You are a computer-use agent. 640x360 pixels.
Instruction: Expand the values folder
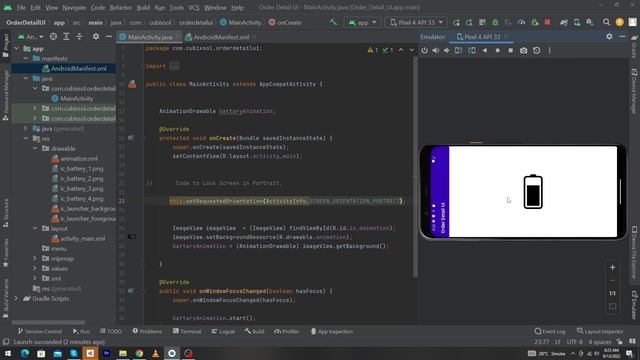[35, 269]
